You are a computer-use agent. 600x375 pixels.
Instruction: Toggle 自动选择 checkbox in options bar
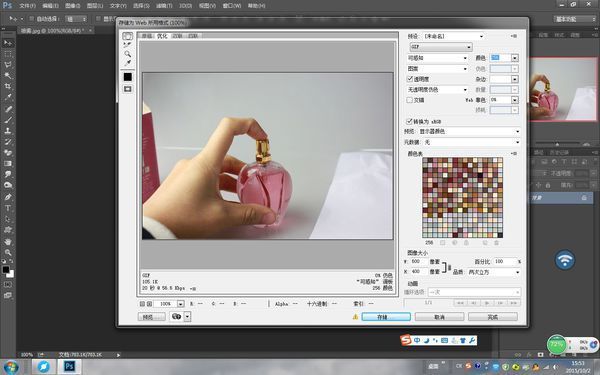tap(32, 18)
